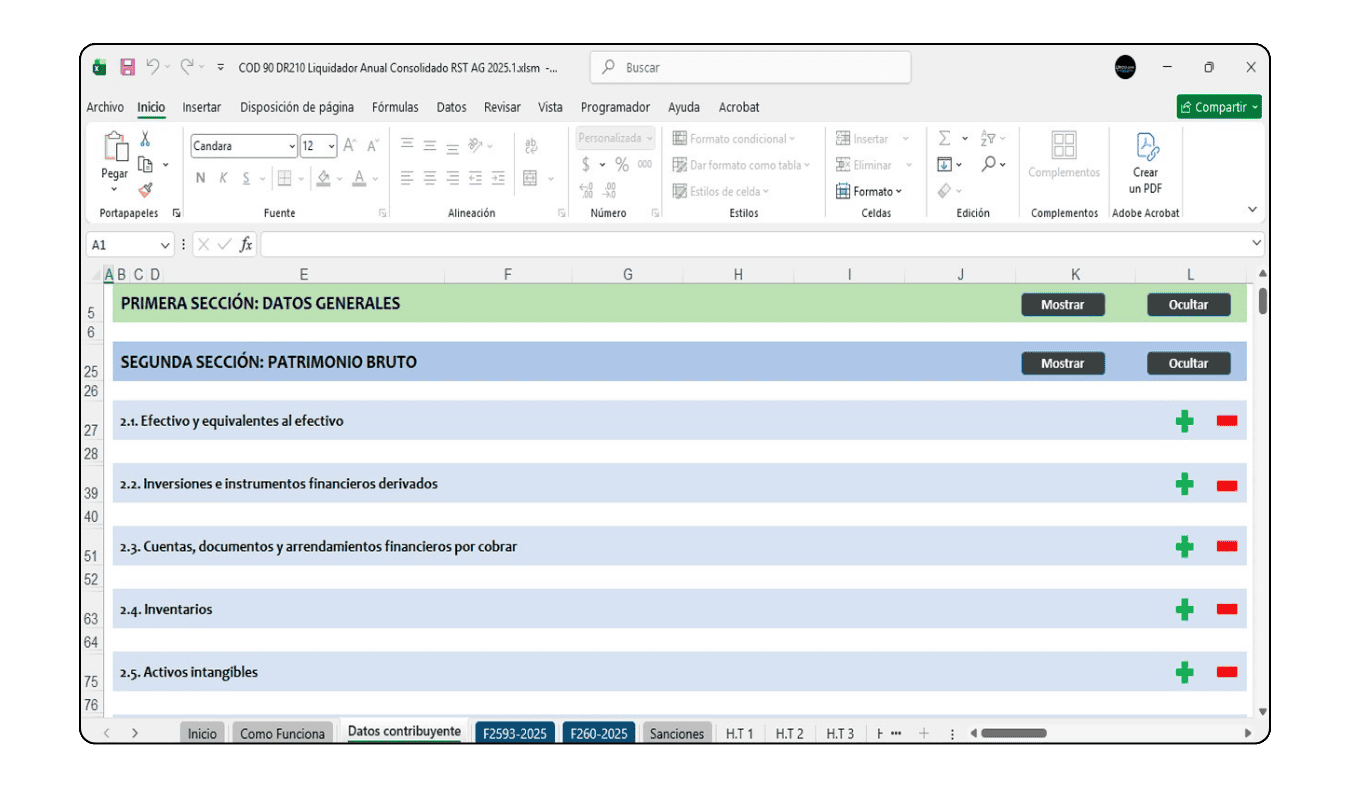
Task: Click the Pegar clipboard icon
Action: (x=115, y=150)
